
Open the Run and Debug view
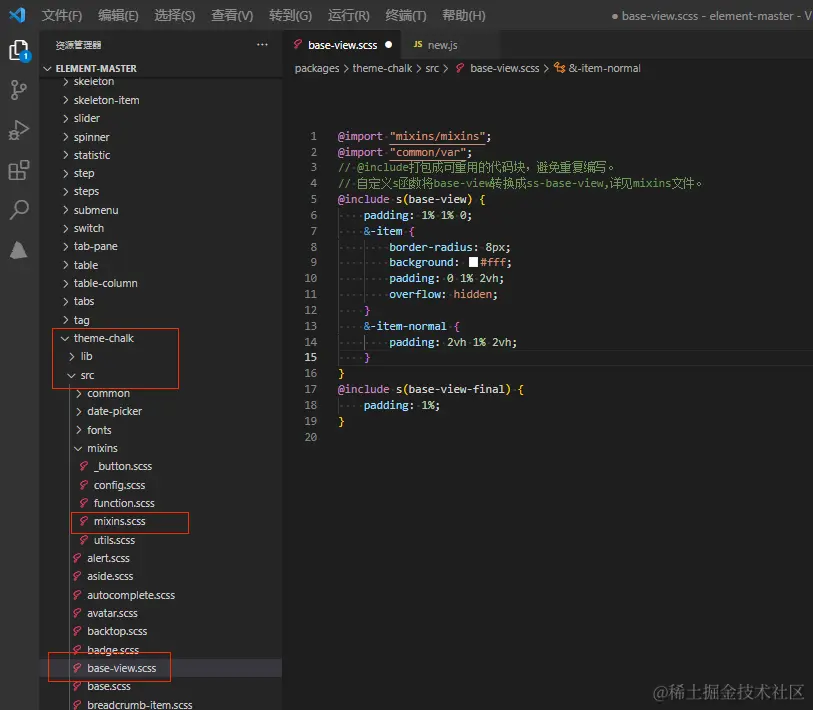tap(19, 130)
